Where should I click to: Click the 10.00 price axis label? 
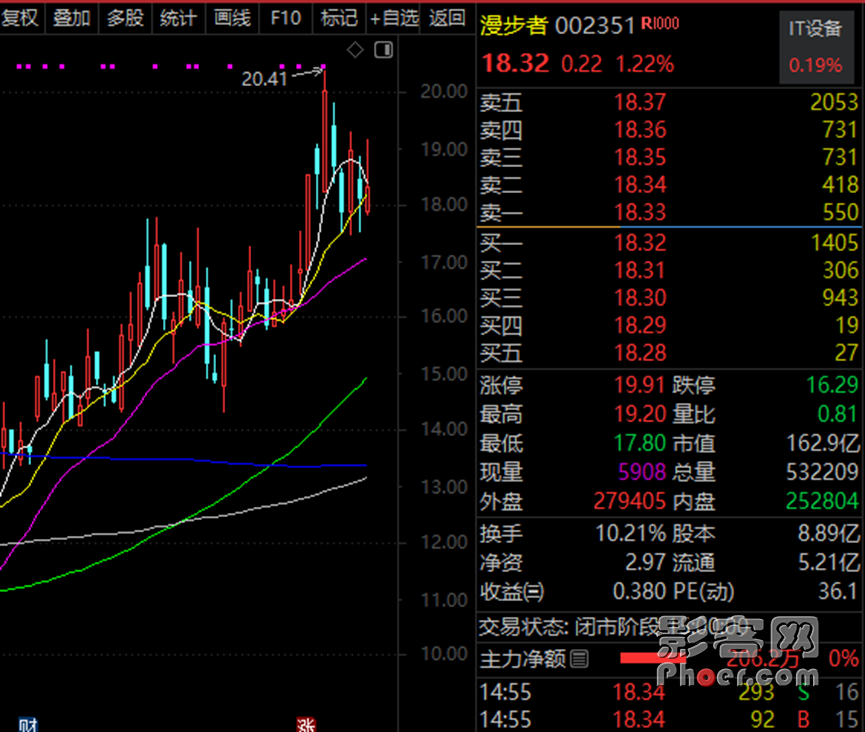point(444,654)
